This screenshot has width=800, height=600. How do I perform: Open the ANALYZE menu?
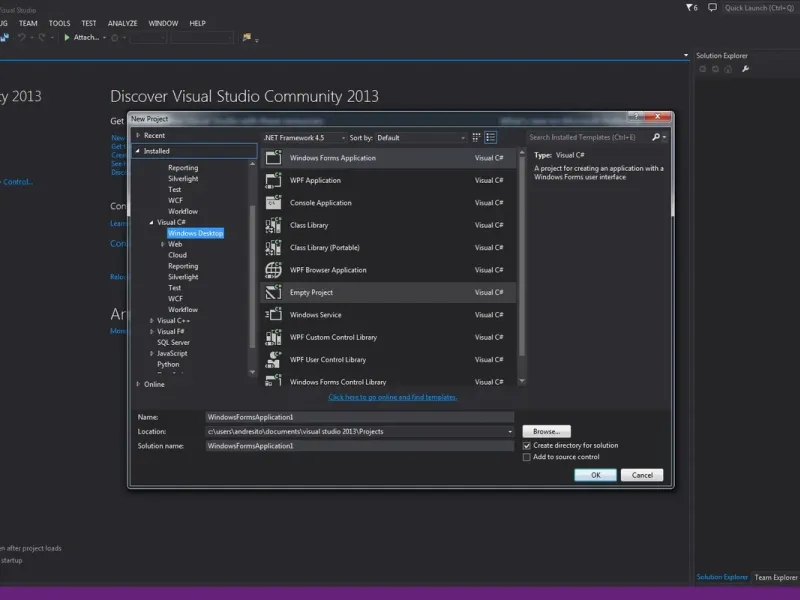pyautogui.click(x=122, y=23)
